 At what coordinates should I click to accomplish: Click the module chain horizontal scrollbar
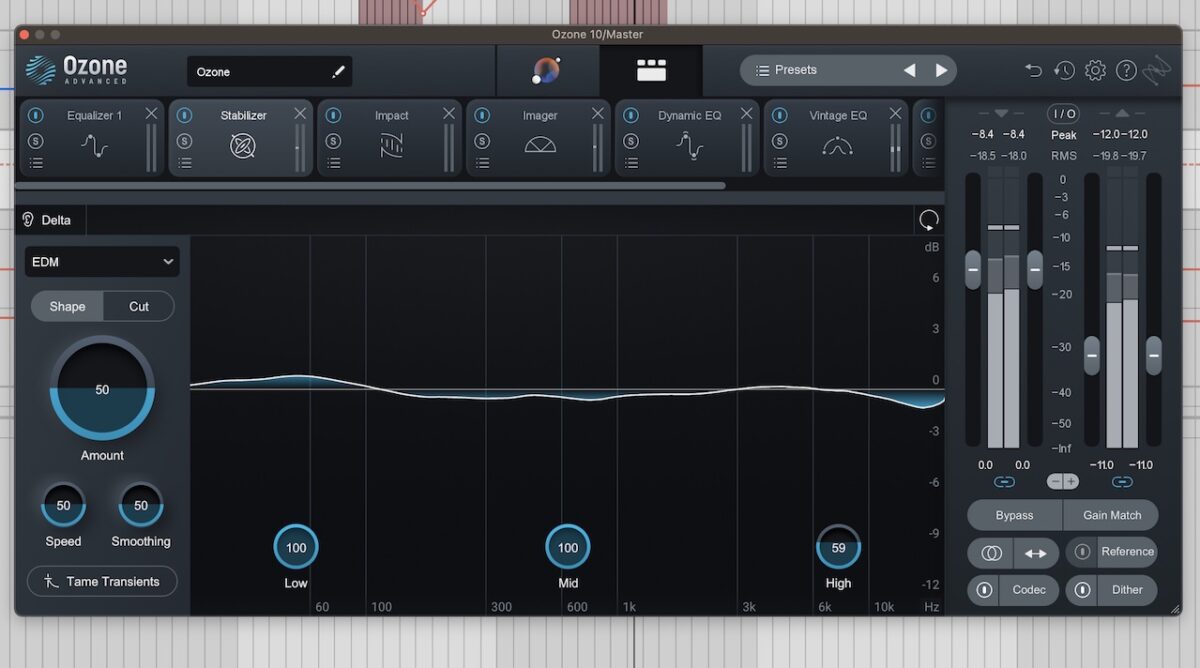pos(370,185)
